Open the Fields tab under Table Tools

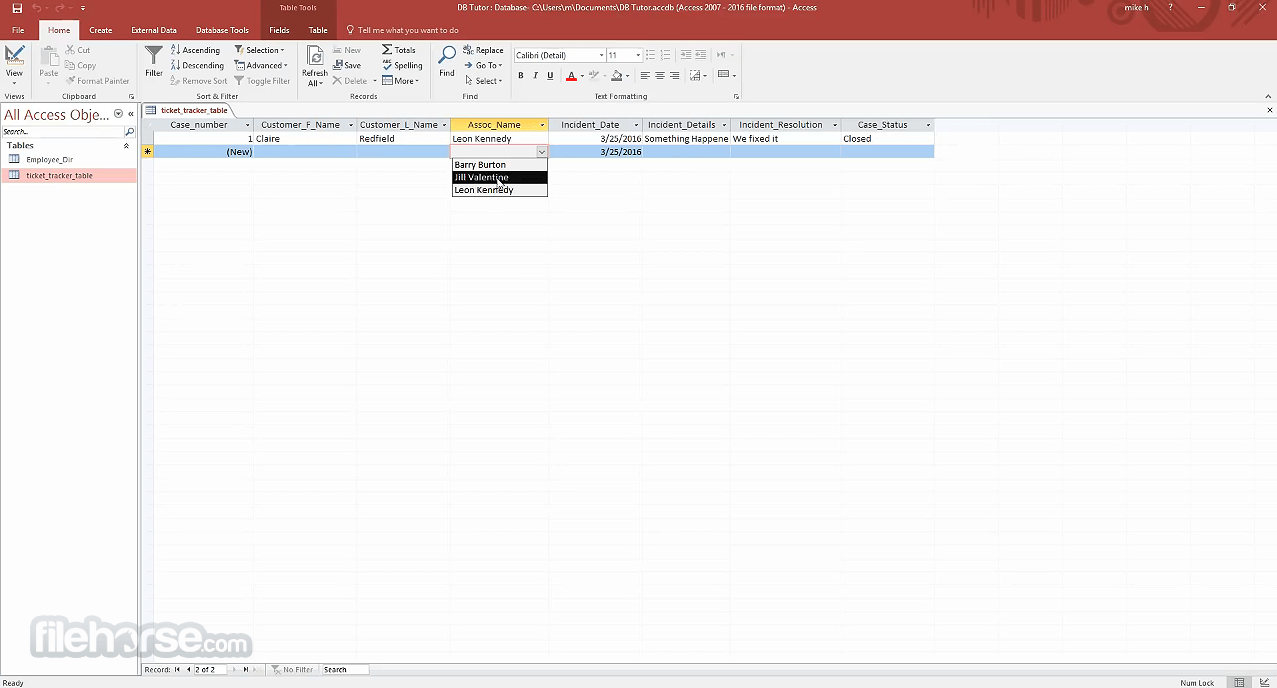(279, 30)
